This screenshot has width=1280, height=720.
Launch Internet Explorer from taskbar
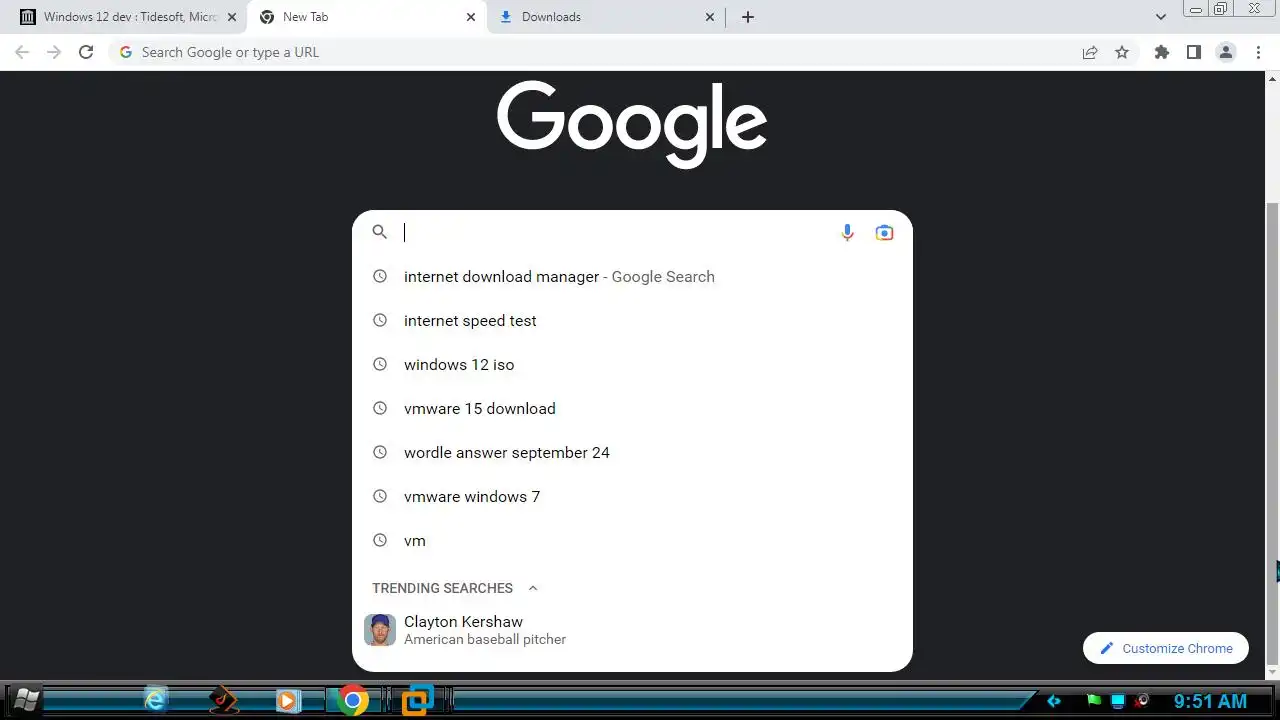point(155,700)
